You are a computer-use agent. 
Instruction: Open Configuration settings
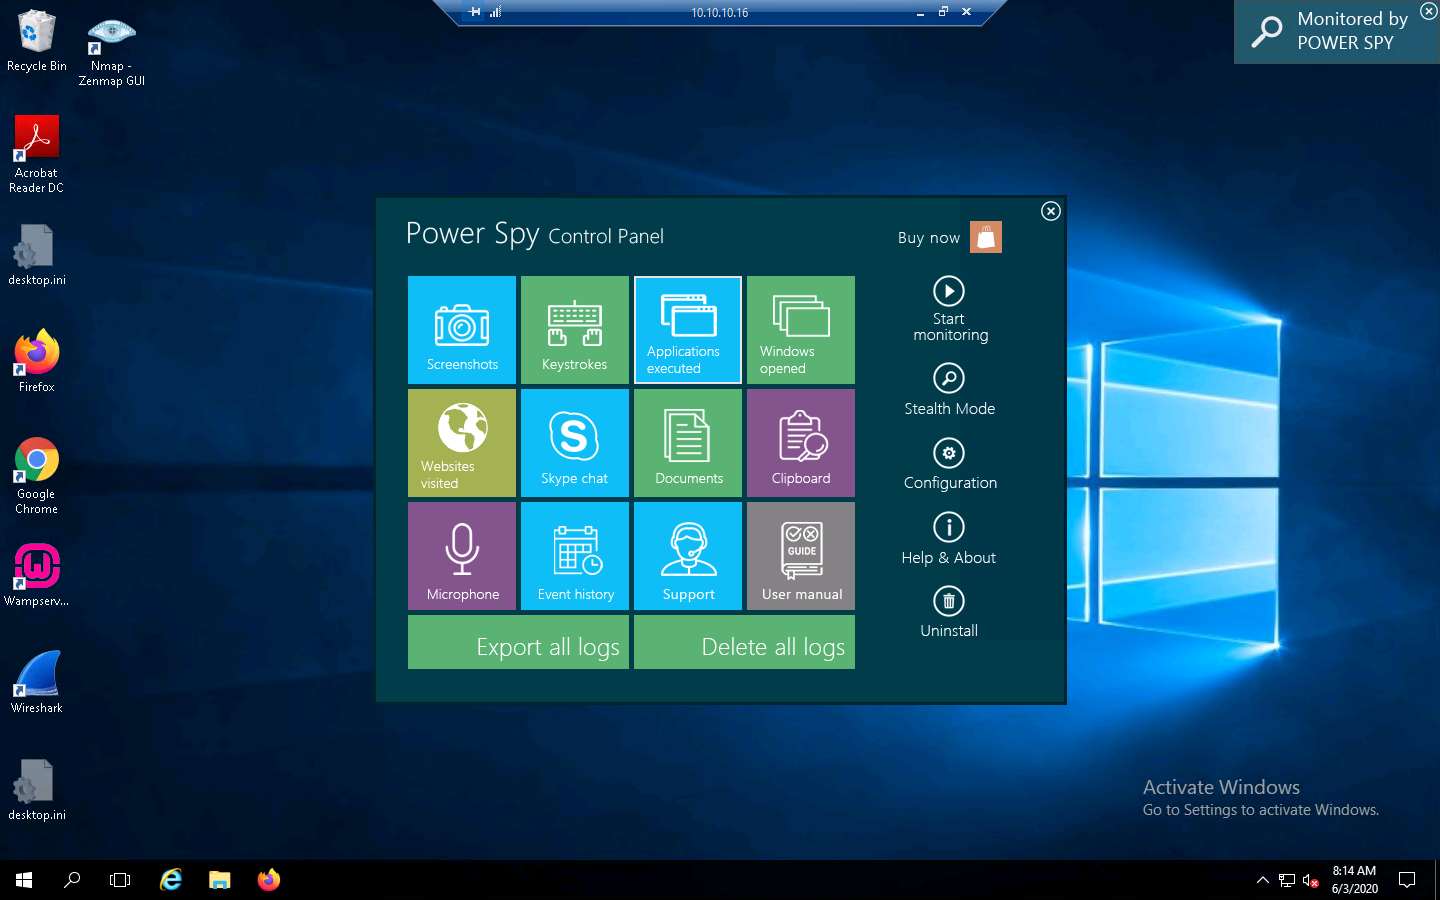tap(949, 464)
